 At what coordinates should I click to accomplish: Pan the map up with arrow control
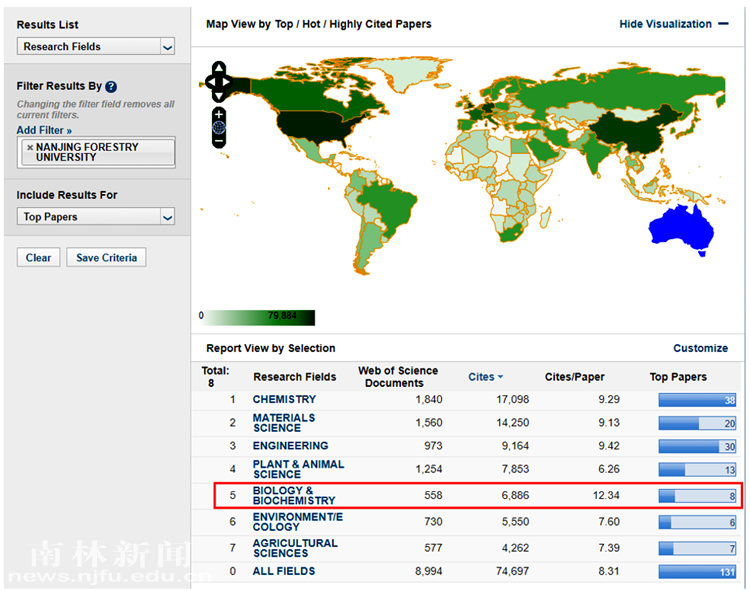[x=219, y=68]
